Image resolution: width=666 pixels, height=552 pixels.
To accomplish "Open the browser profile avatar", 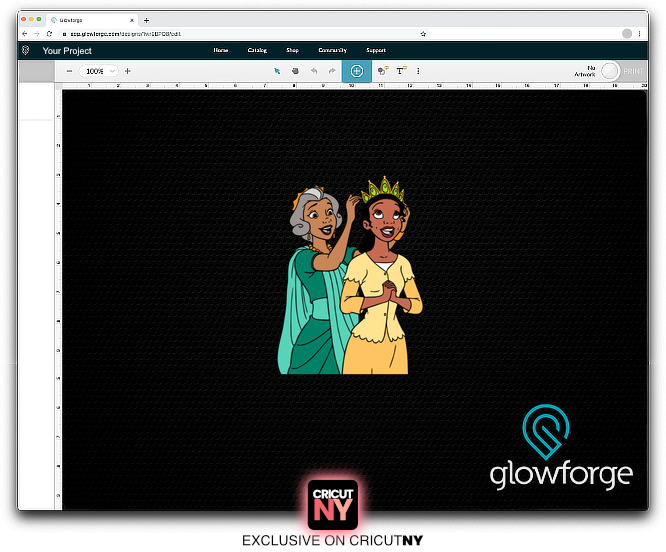I will click(x=627, y=34).
